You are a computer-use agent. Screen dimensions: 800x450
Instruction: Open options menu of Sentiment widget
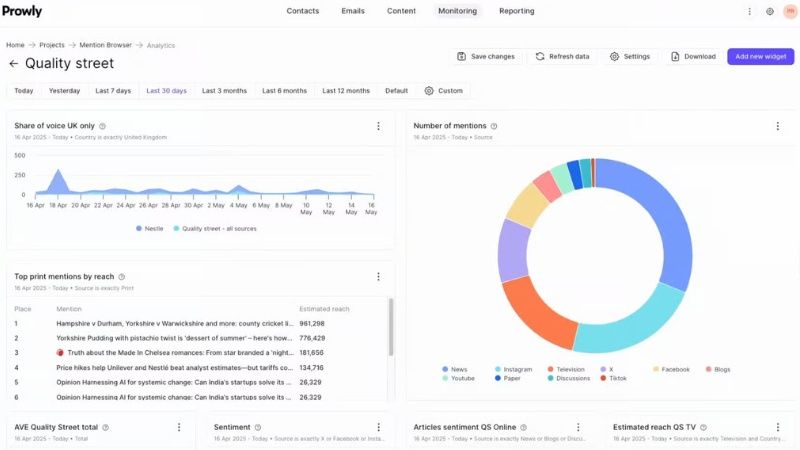[378, 427]
